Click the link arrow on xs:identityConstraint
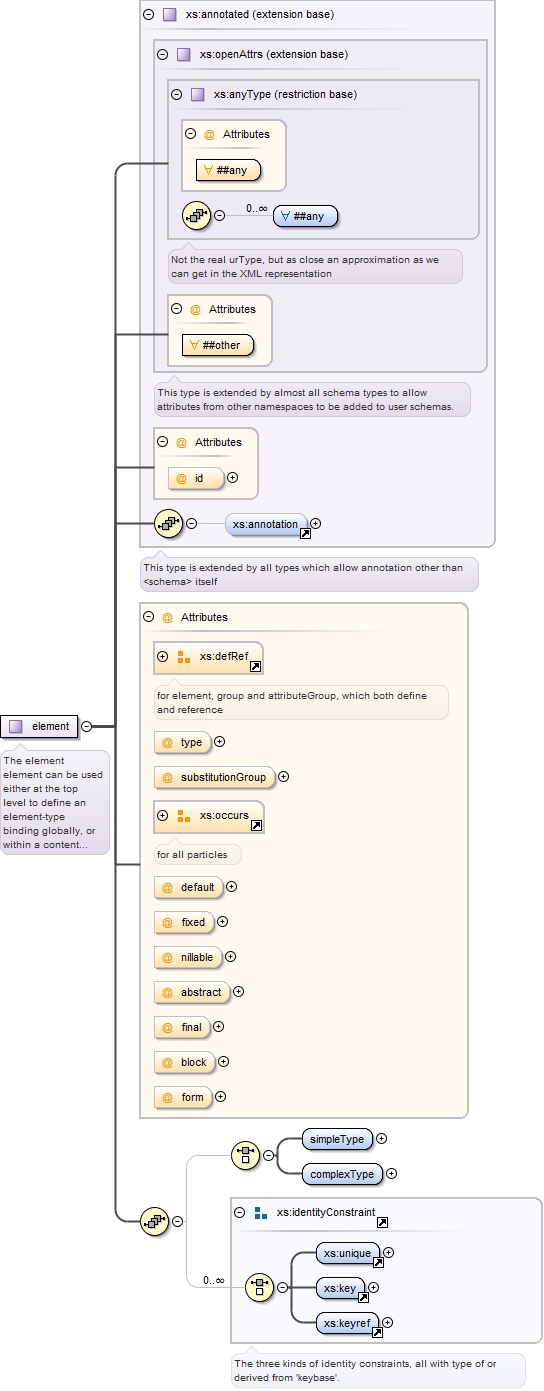Viewport: 544px width, 1391px height. pos(382,1222)
